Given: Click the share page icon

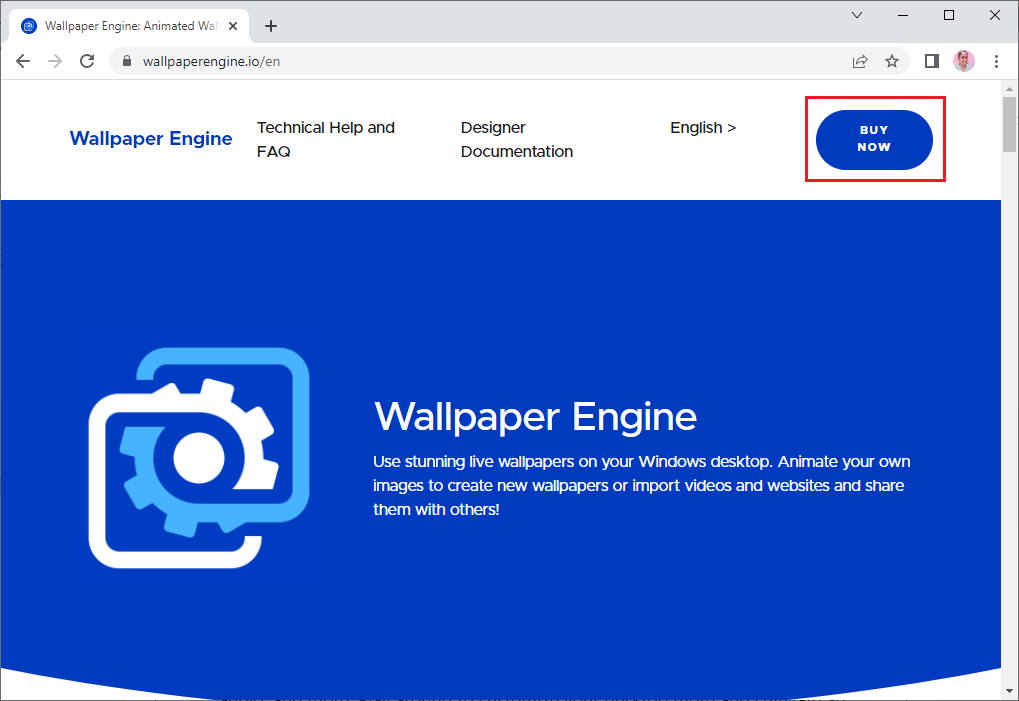Looking at the screenshot, I should coord(860,61).
